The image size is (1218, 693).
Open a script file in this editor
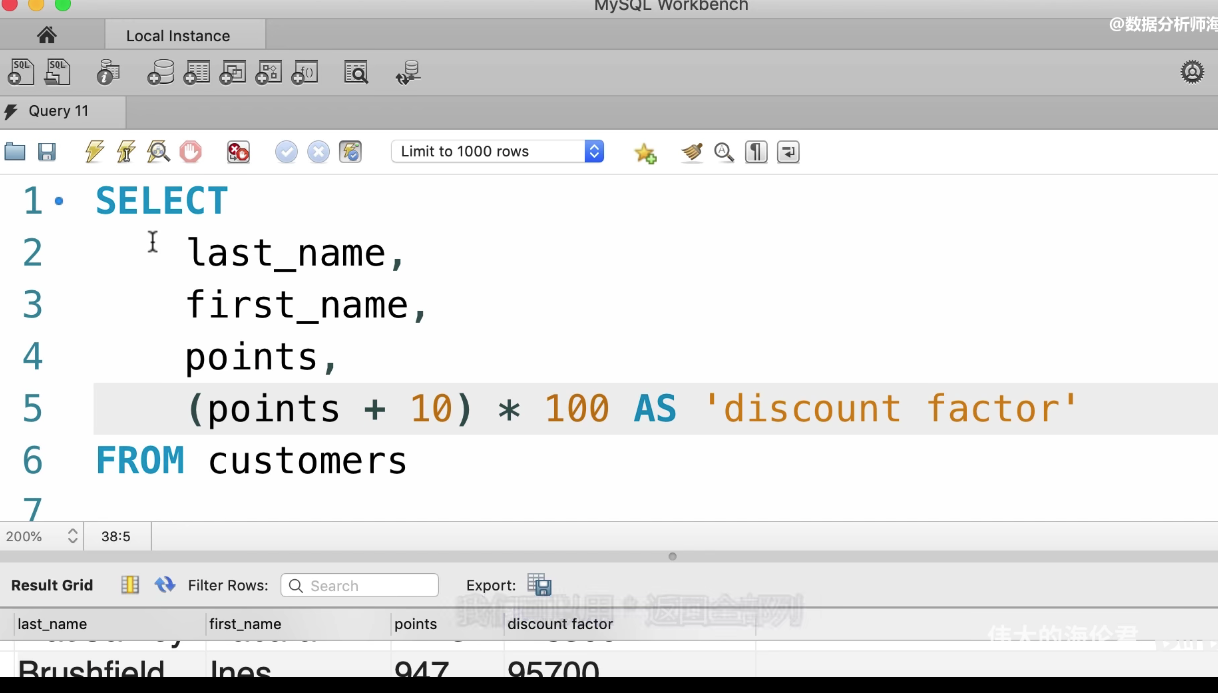click(15, 152)
